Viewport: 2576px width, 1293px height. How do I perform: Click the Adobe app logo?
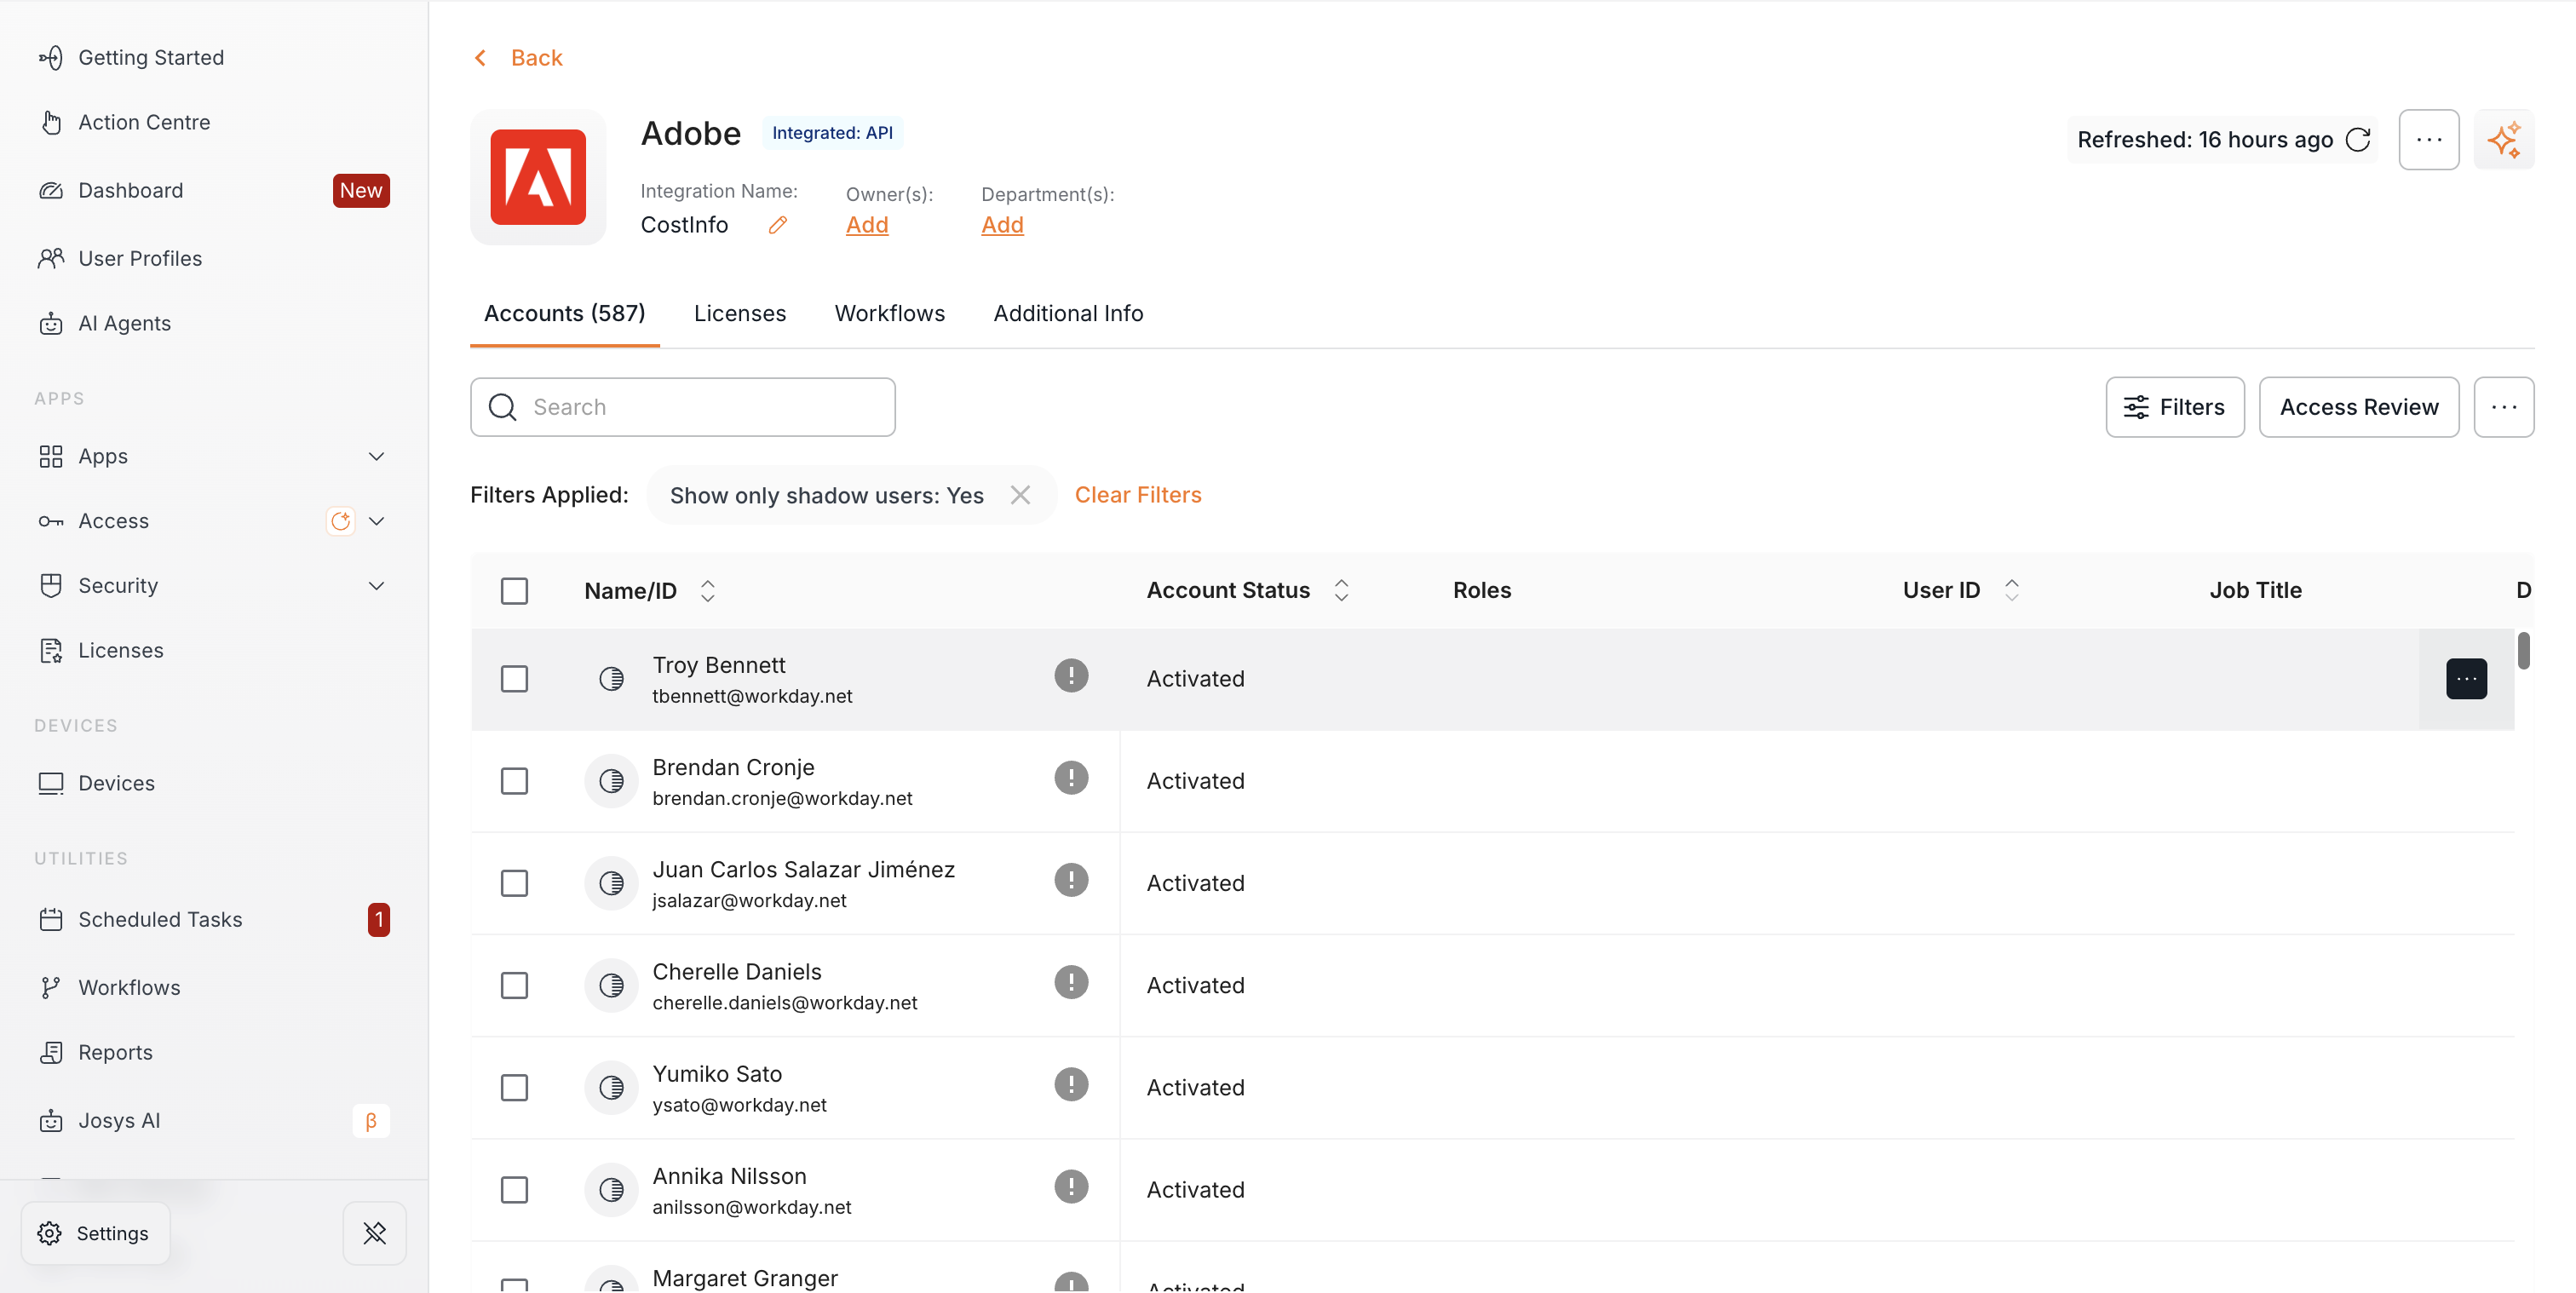538,177
